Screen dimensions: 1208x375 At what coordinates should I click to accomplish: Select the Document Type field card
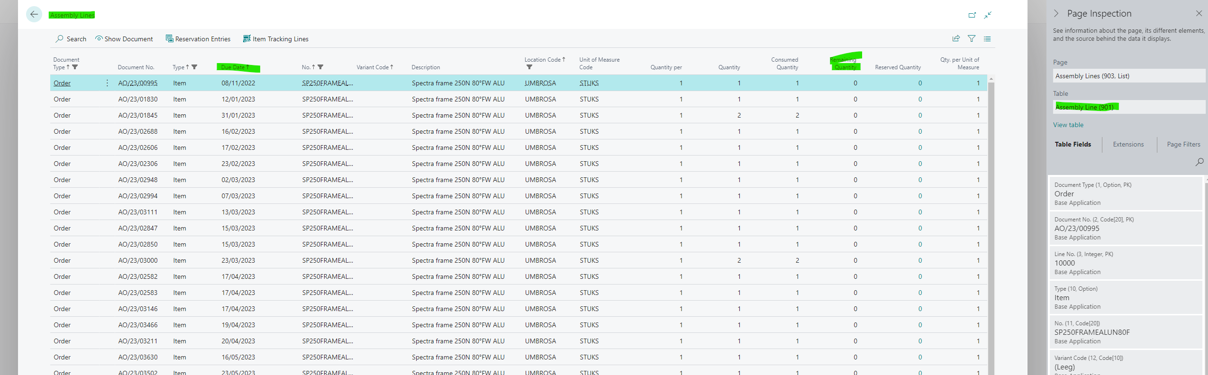coord(1125,193)
